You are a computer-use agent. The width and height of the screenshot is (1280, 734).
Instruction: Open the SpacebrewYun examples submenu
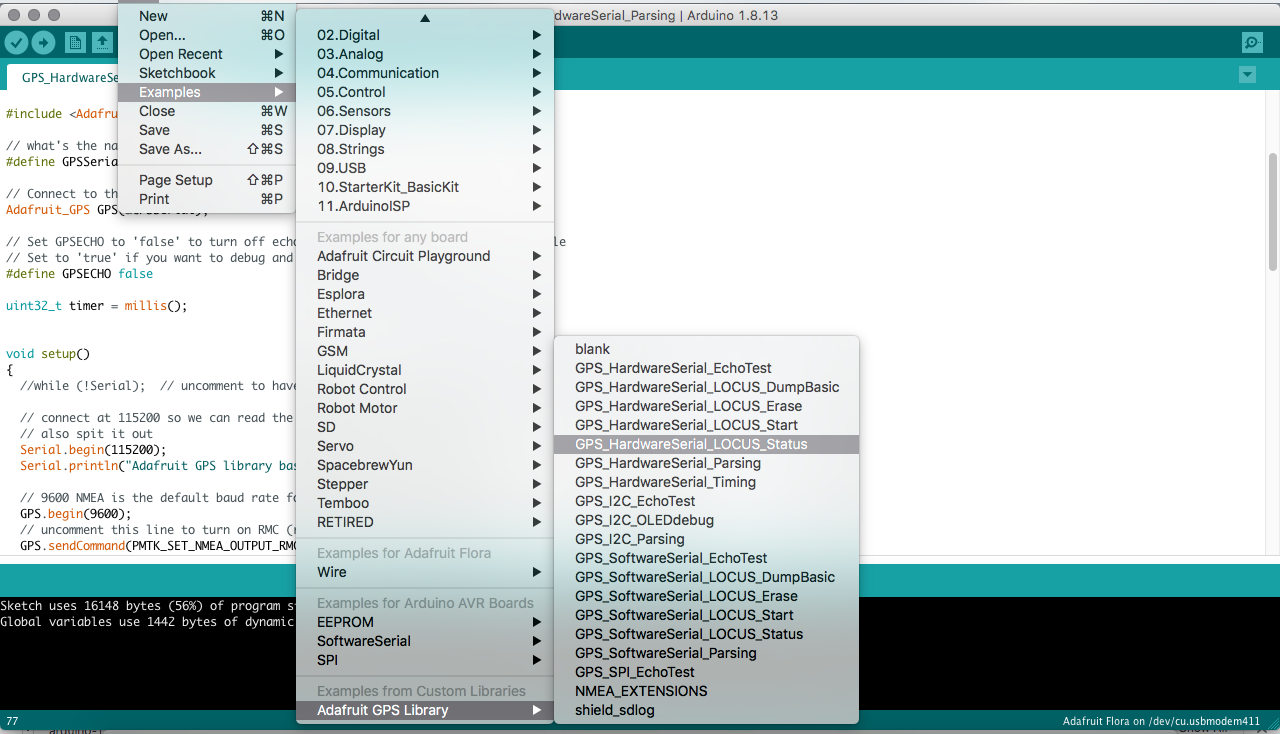(x=425, y=465)
